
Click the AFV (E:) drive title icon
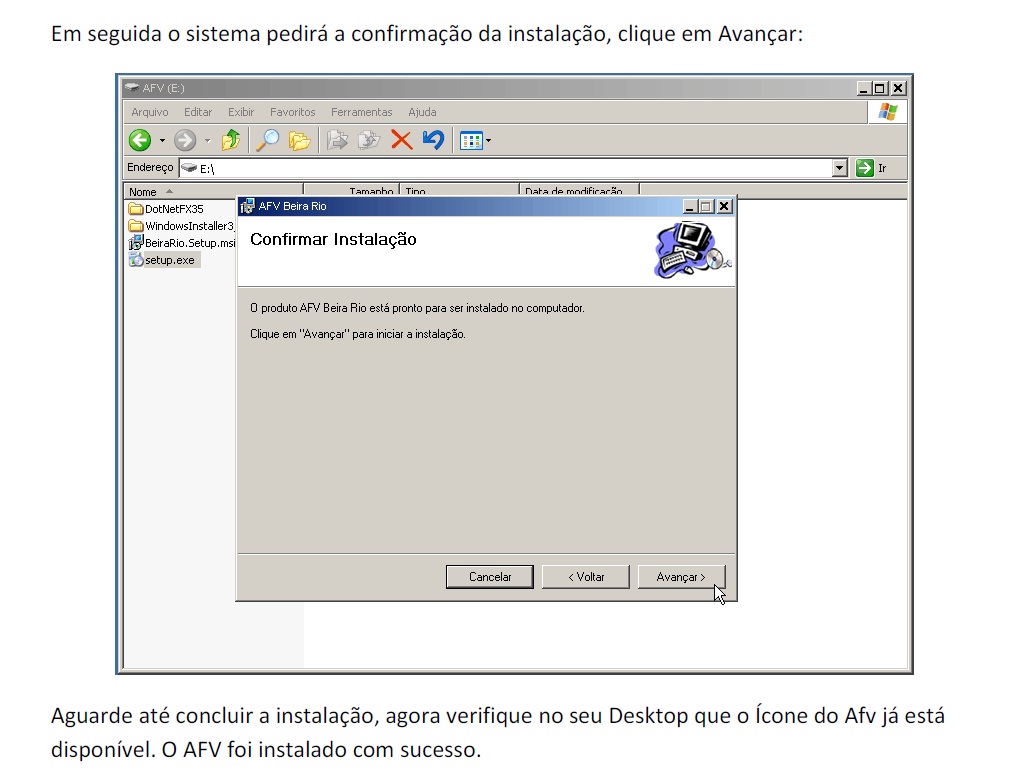(x=132, y=88)
